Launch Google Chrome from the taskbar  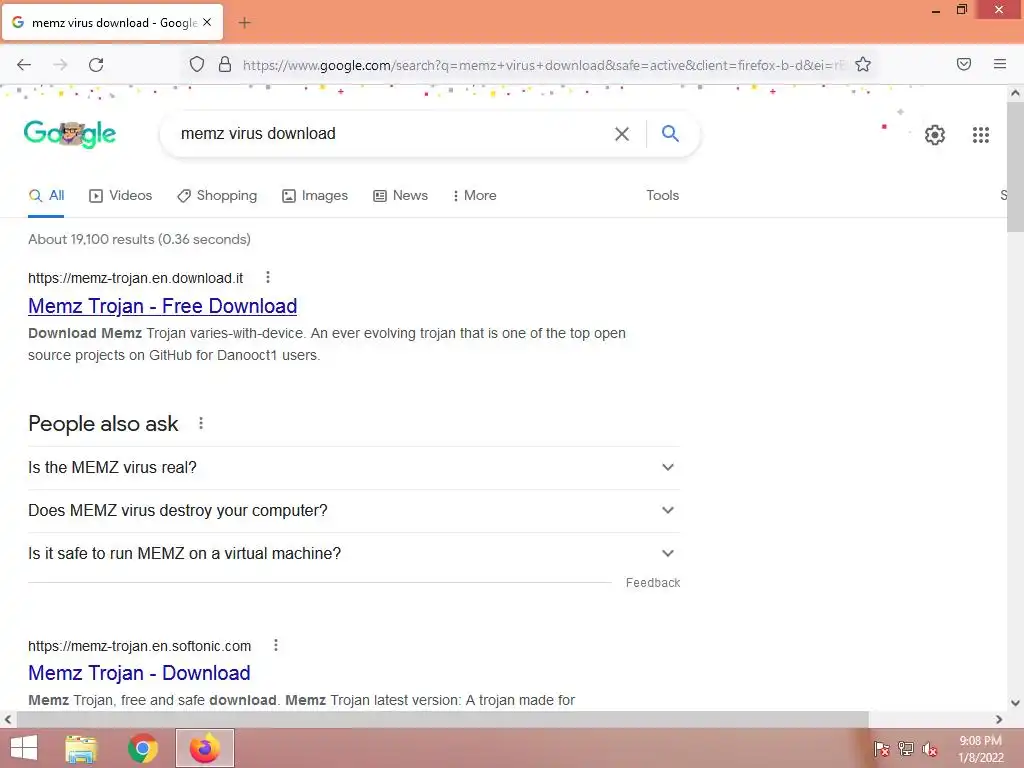(142, 748)
